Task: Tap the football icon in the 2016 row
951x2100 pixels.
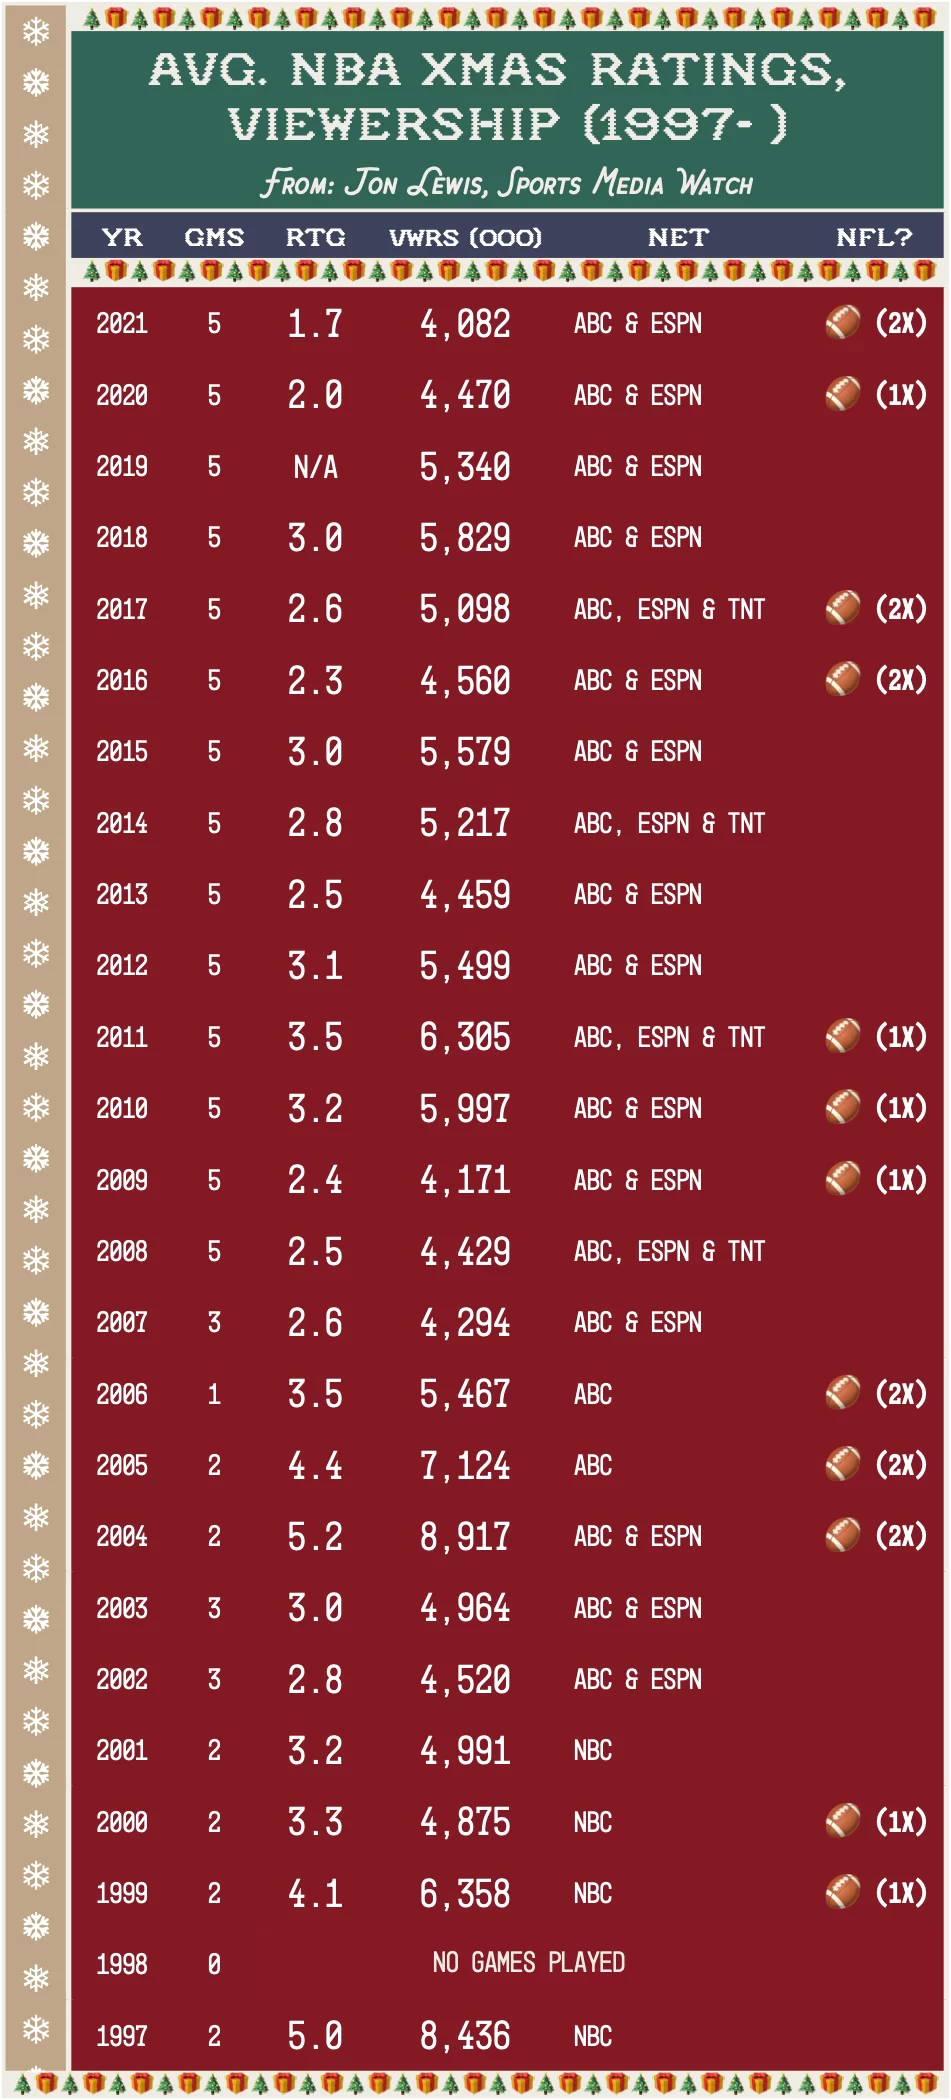Action: tap(842, 680)
